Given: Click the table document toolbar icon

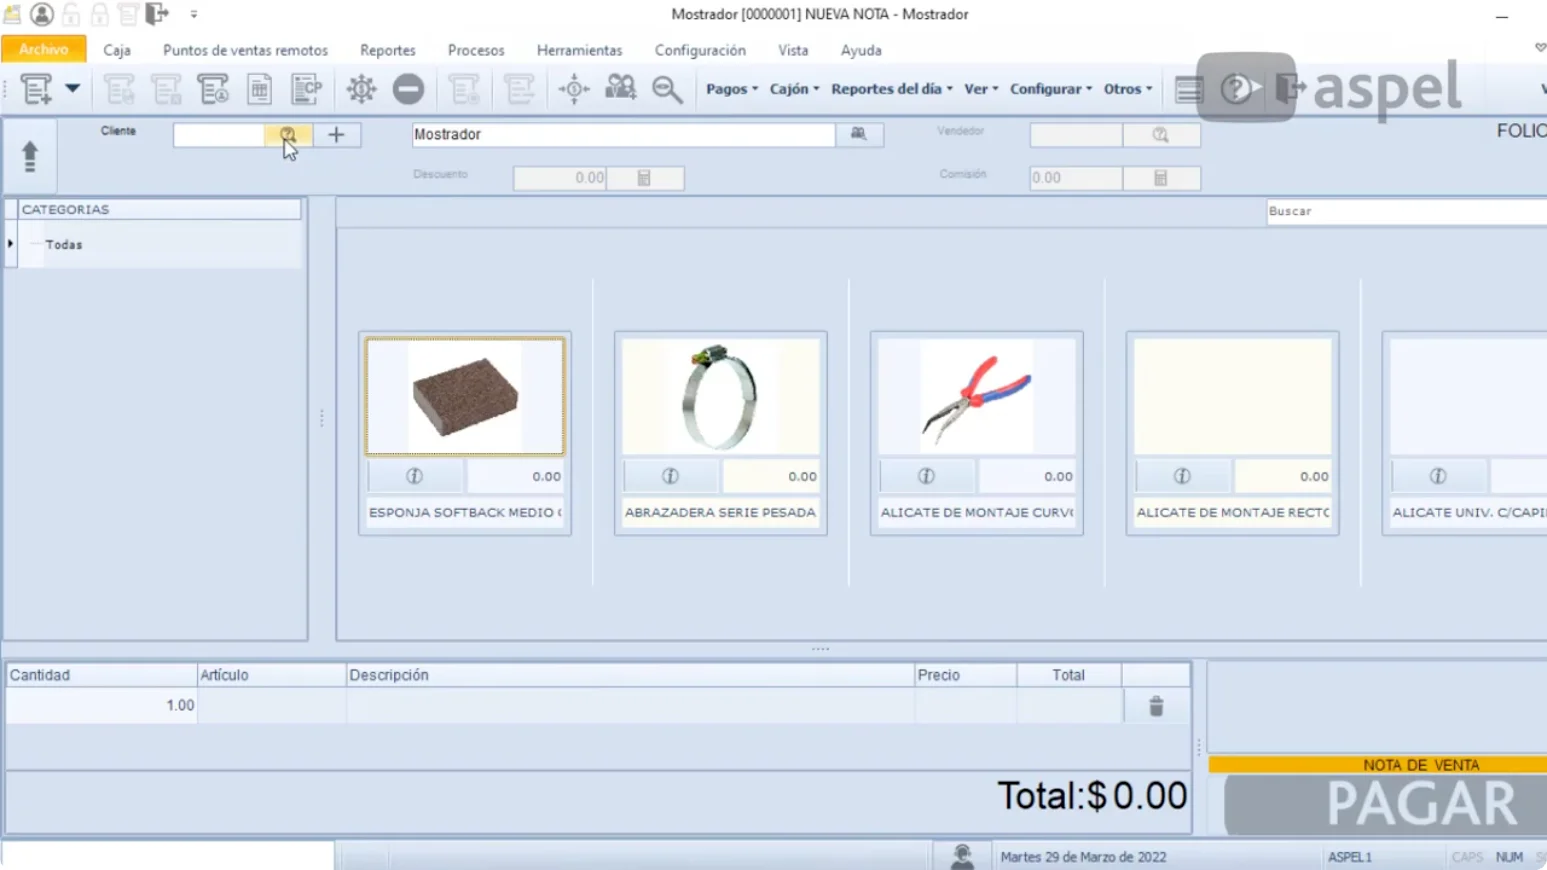Looking at the screenshot, I should click(x=260, y=89).
